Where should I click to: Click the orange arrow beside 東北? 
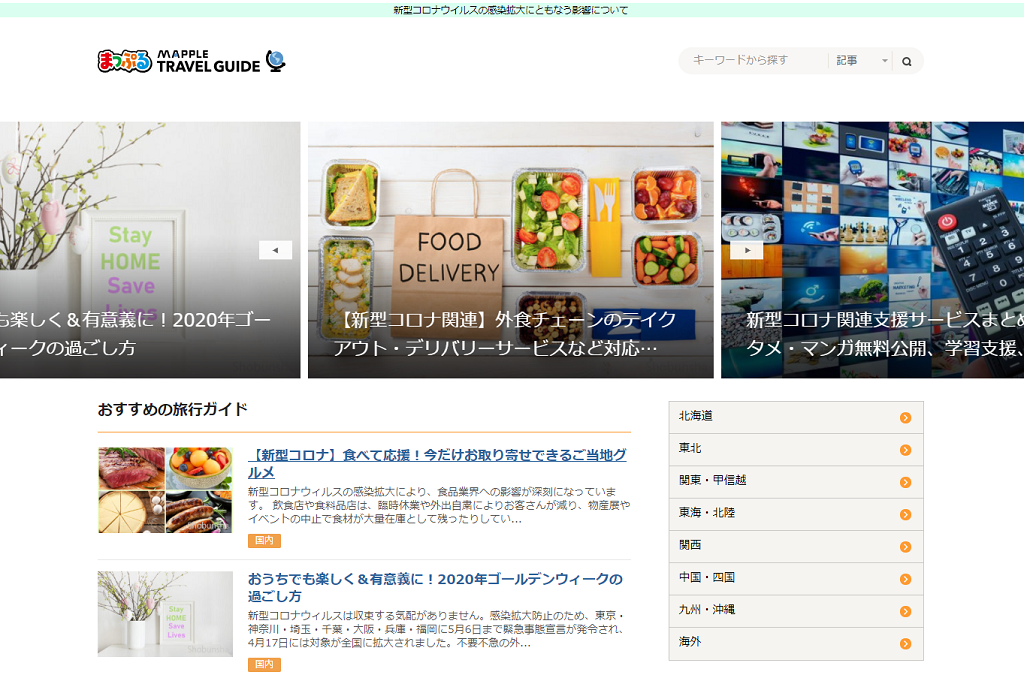(905, 450)
